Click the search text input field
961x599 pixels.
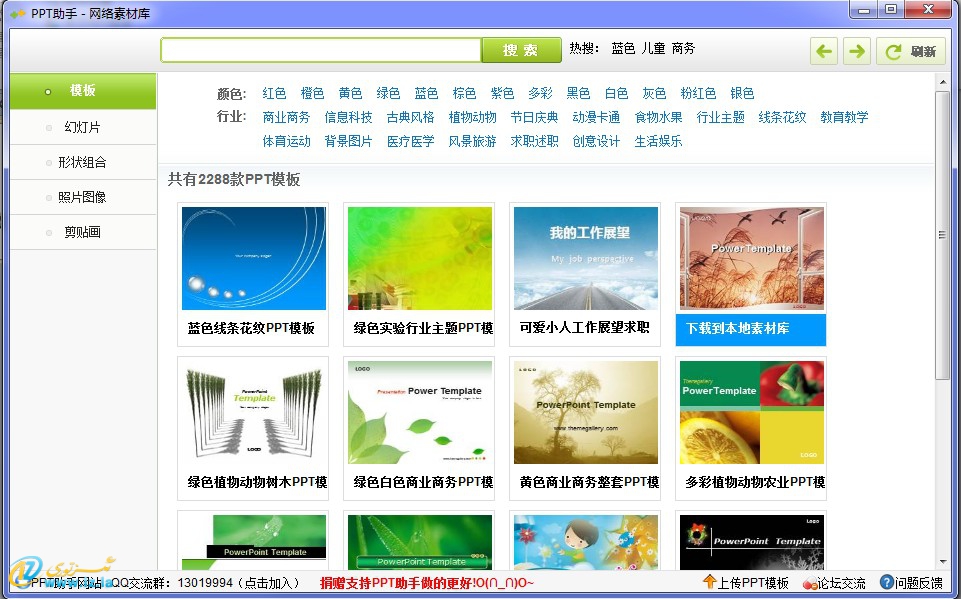click(x=321, y=50)
